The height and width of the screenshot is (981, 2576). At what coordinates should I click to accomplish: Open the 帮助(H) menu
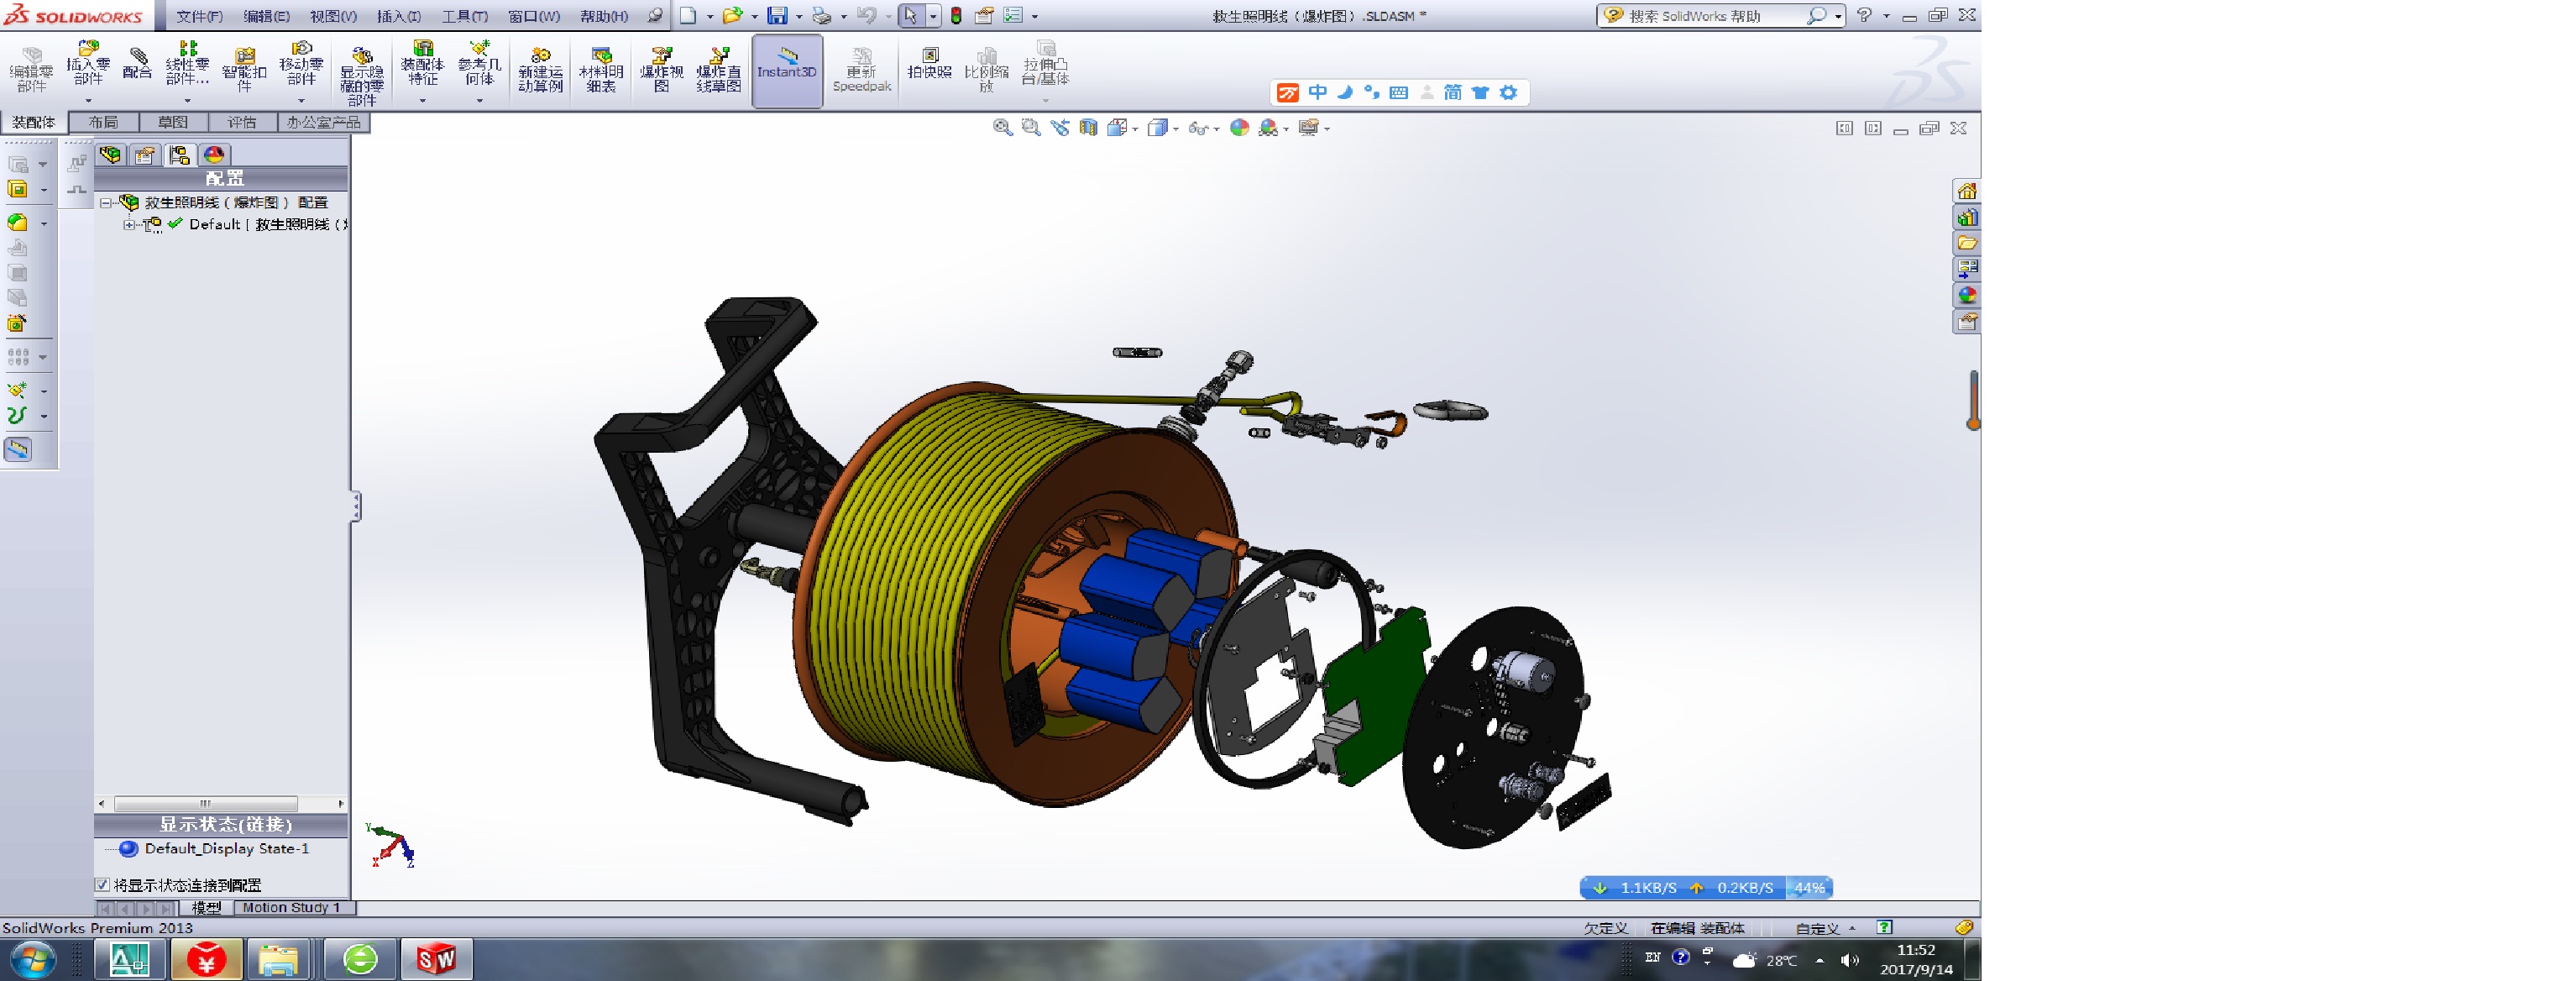604,16
